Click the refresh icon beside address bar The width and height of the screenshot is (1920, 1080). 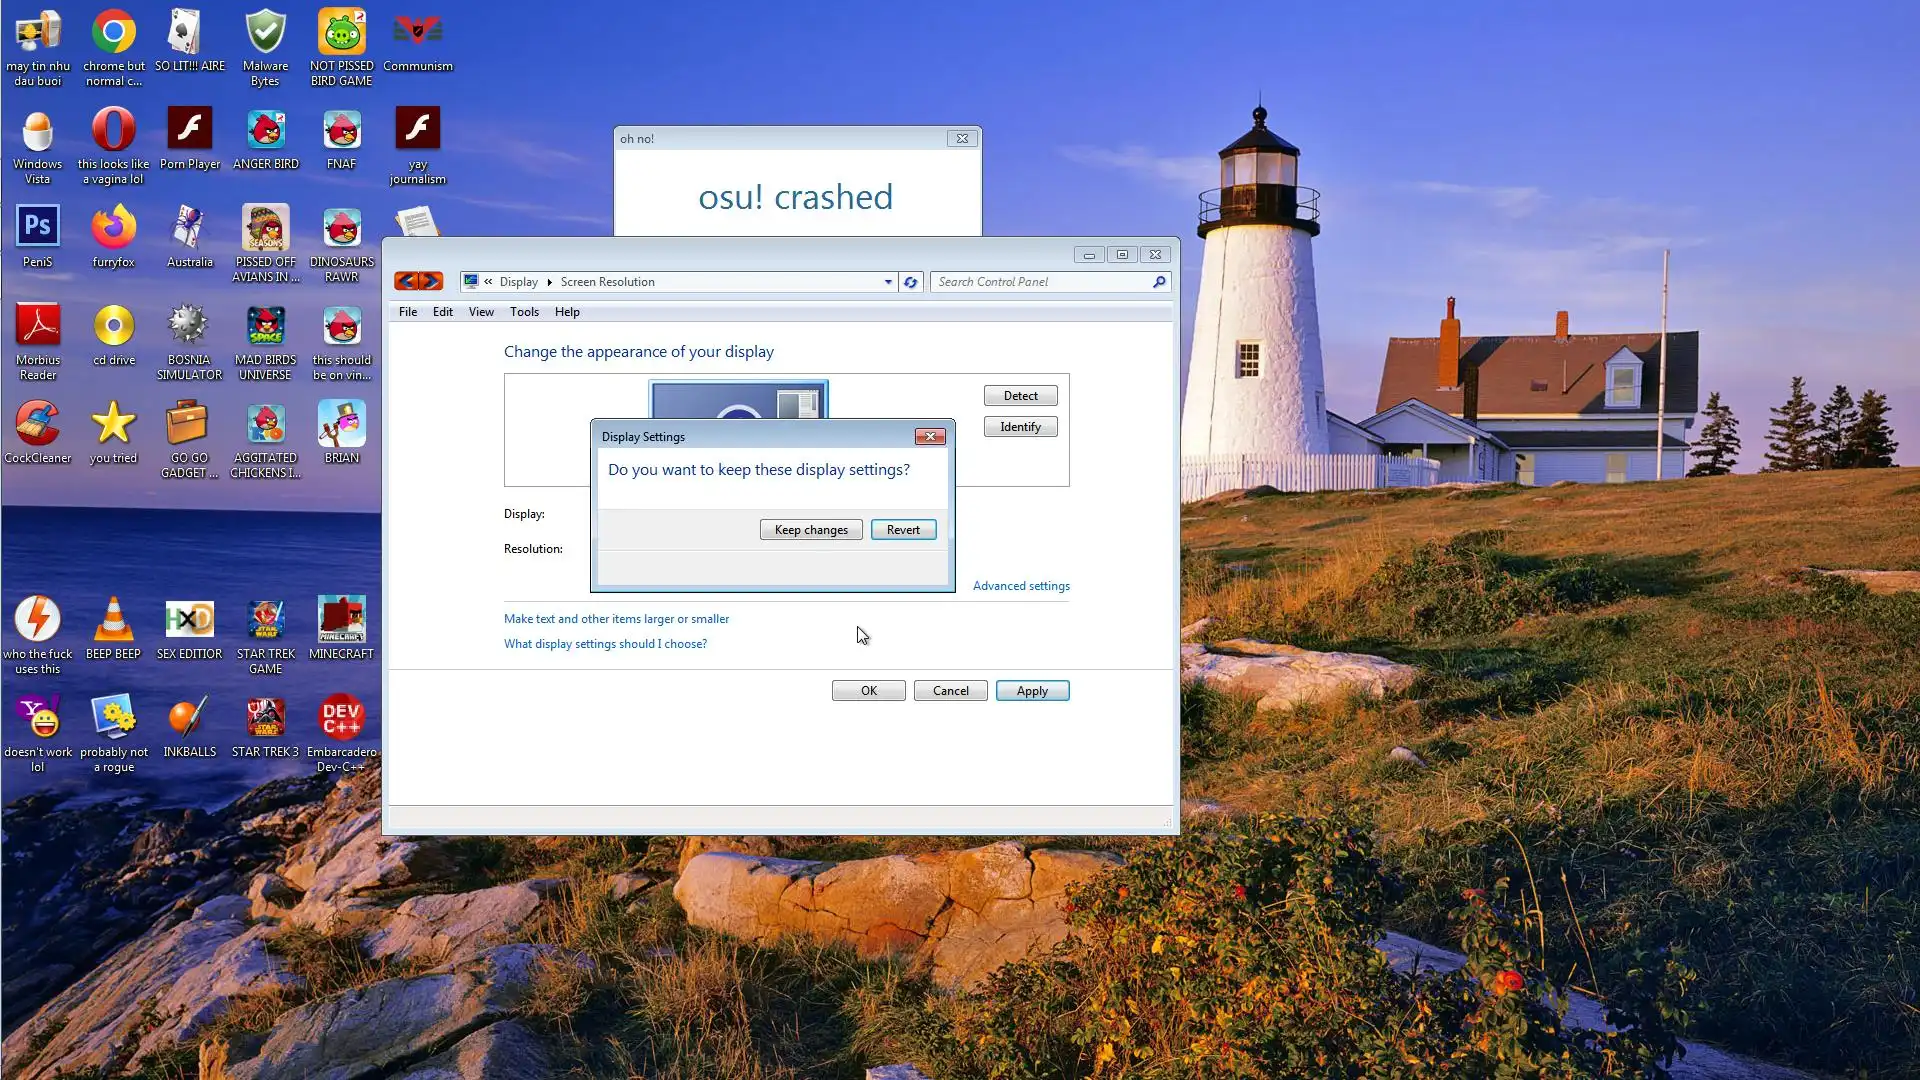point(910,282)
